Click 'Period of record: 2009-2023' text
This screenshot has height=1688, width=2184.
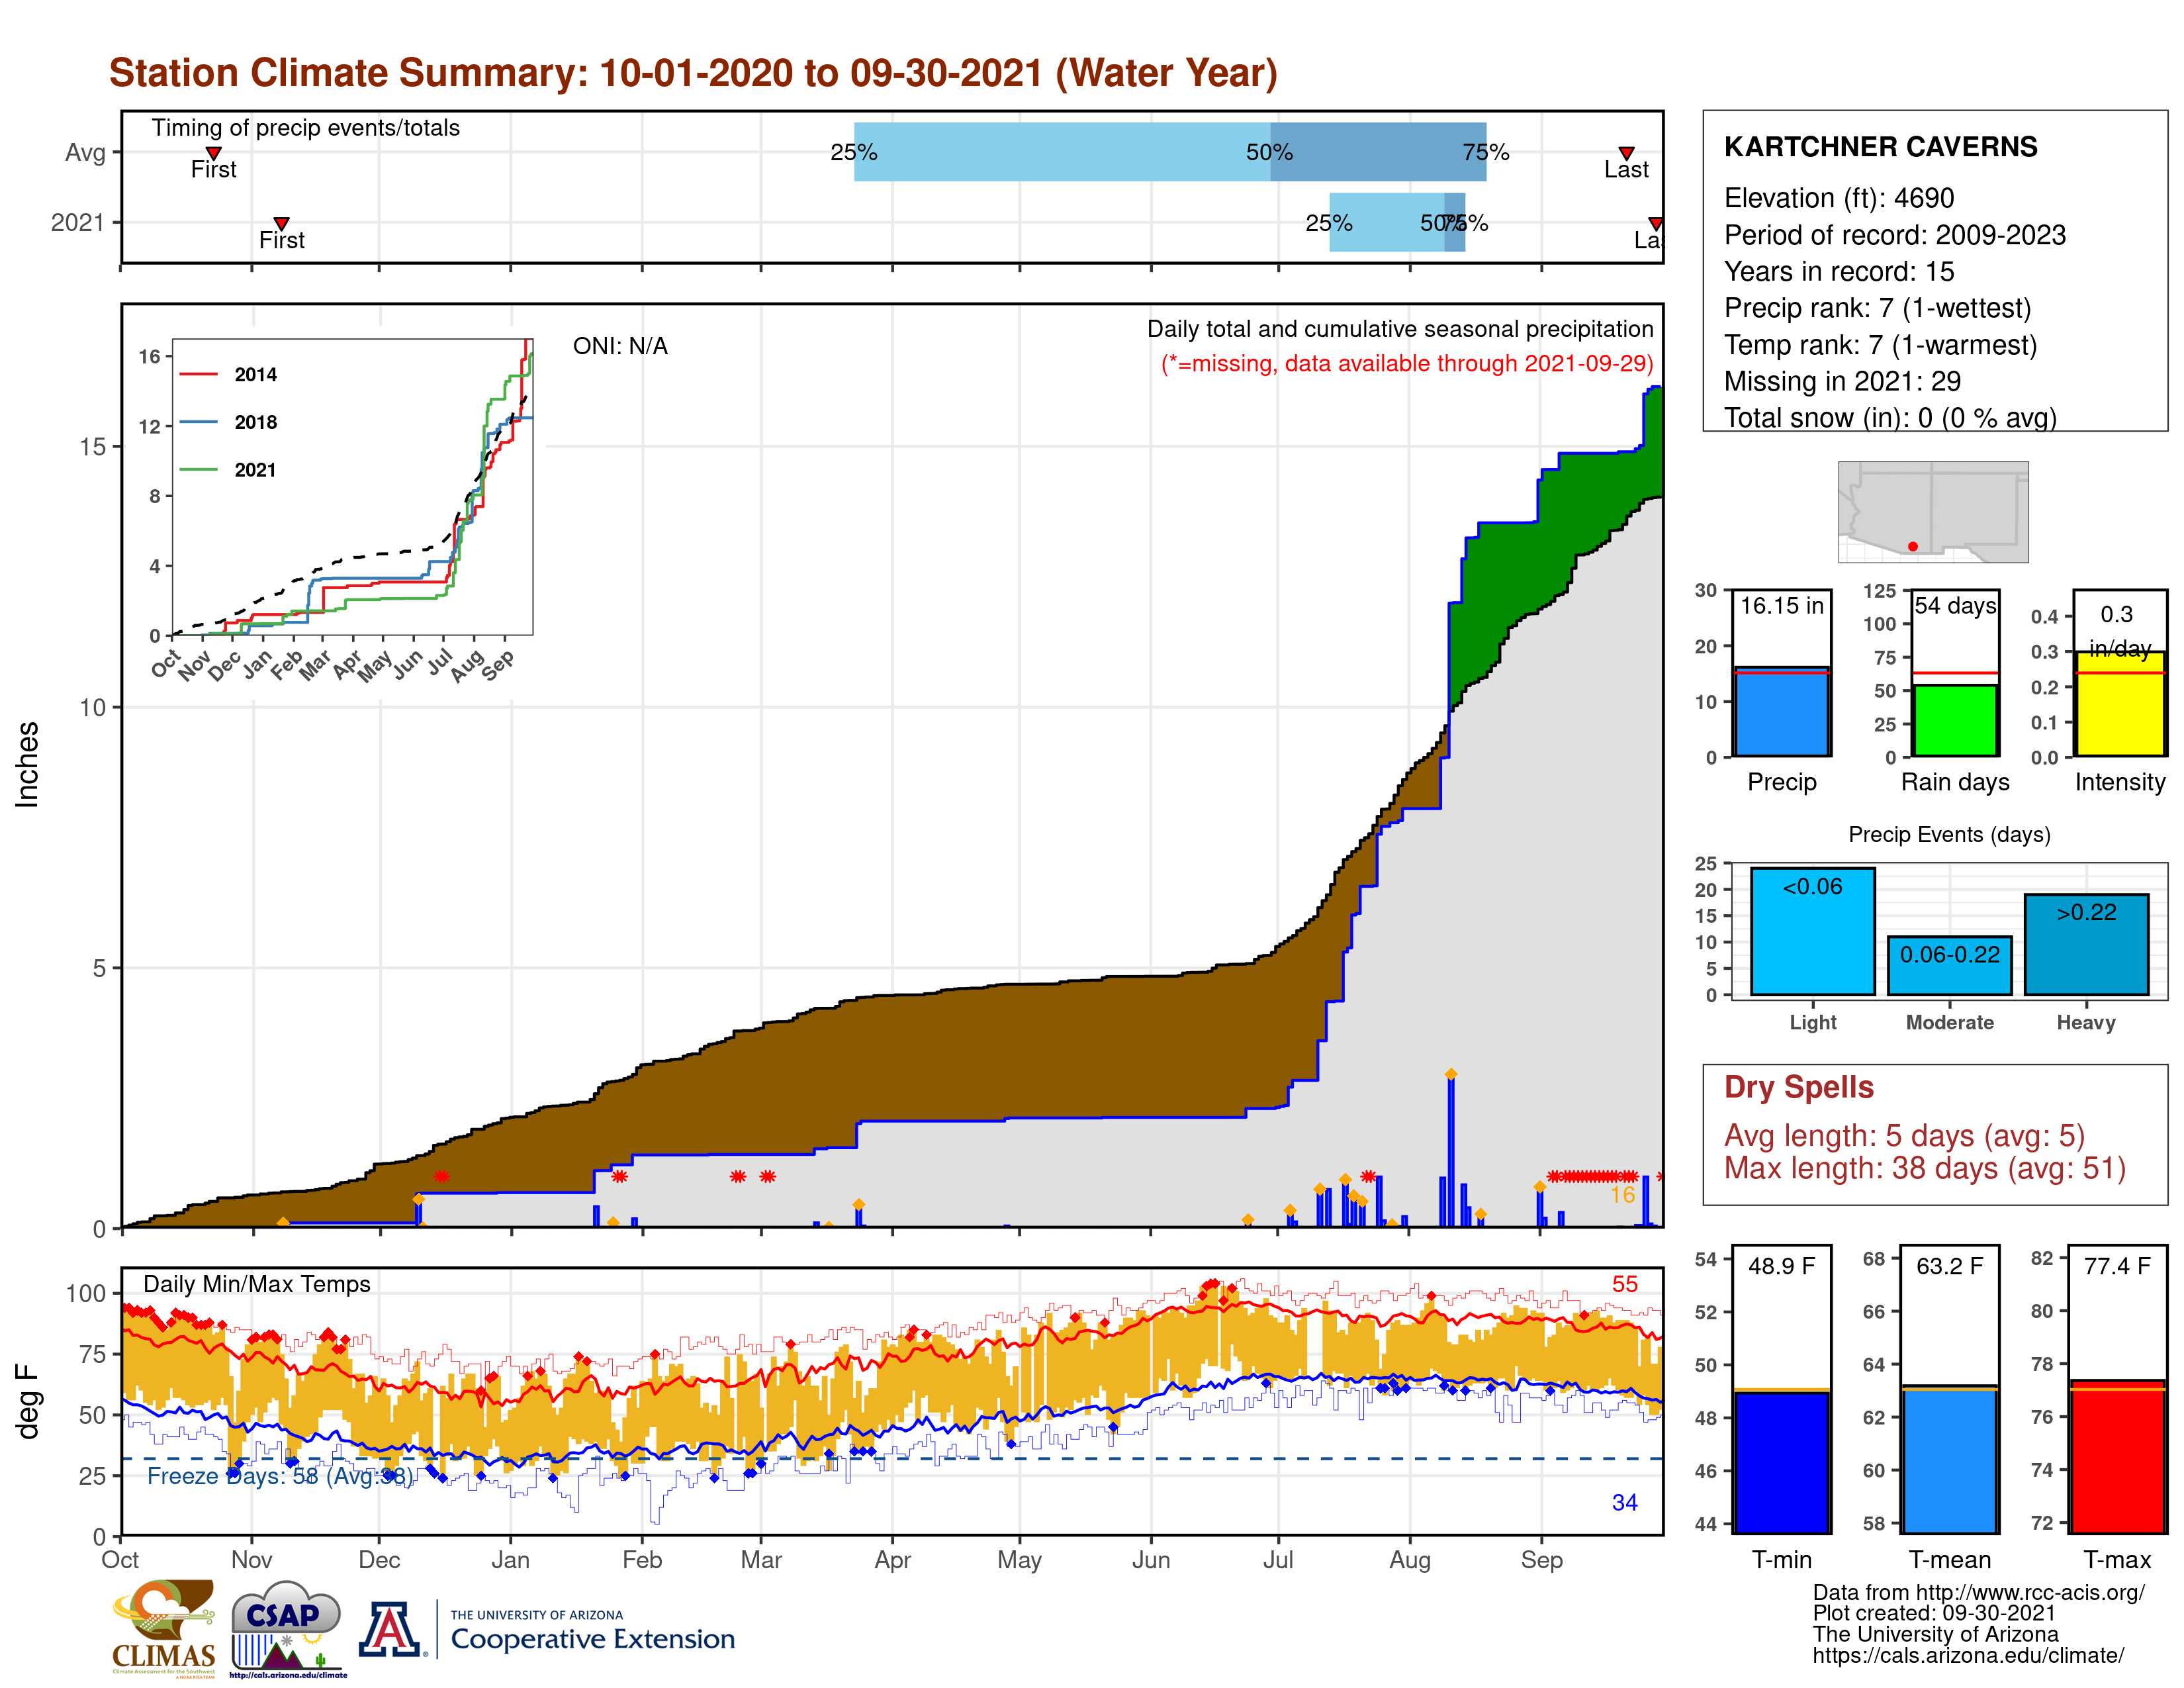(x=1894, y=235)
